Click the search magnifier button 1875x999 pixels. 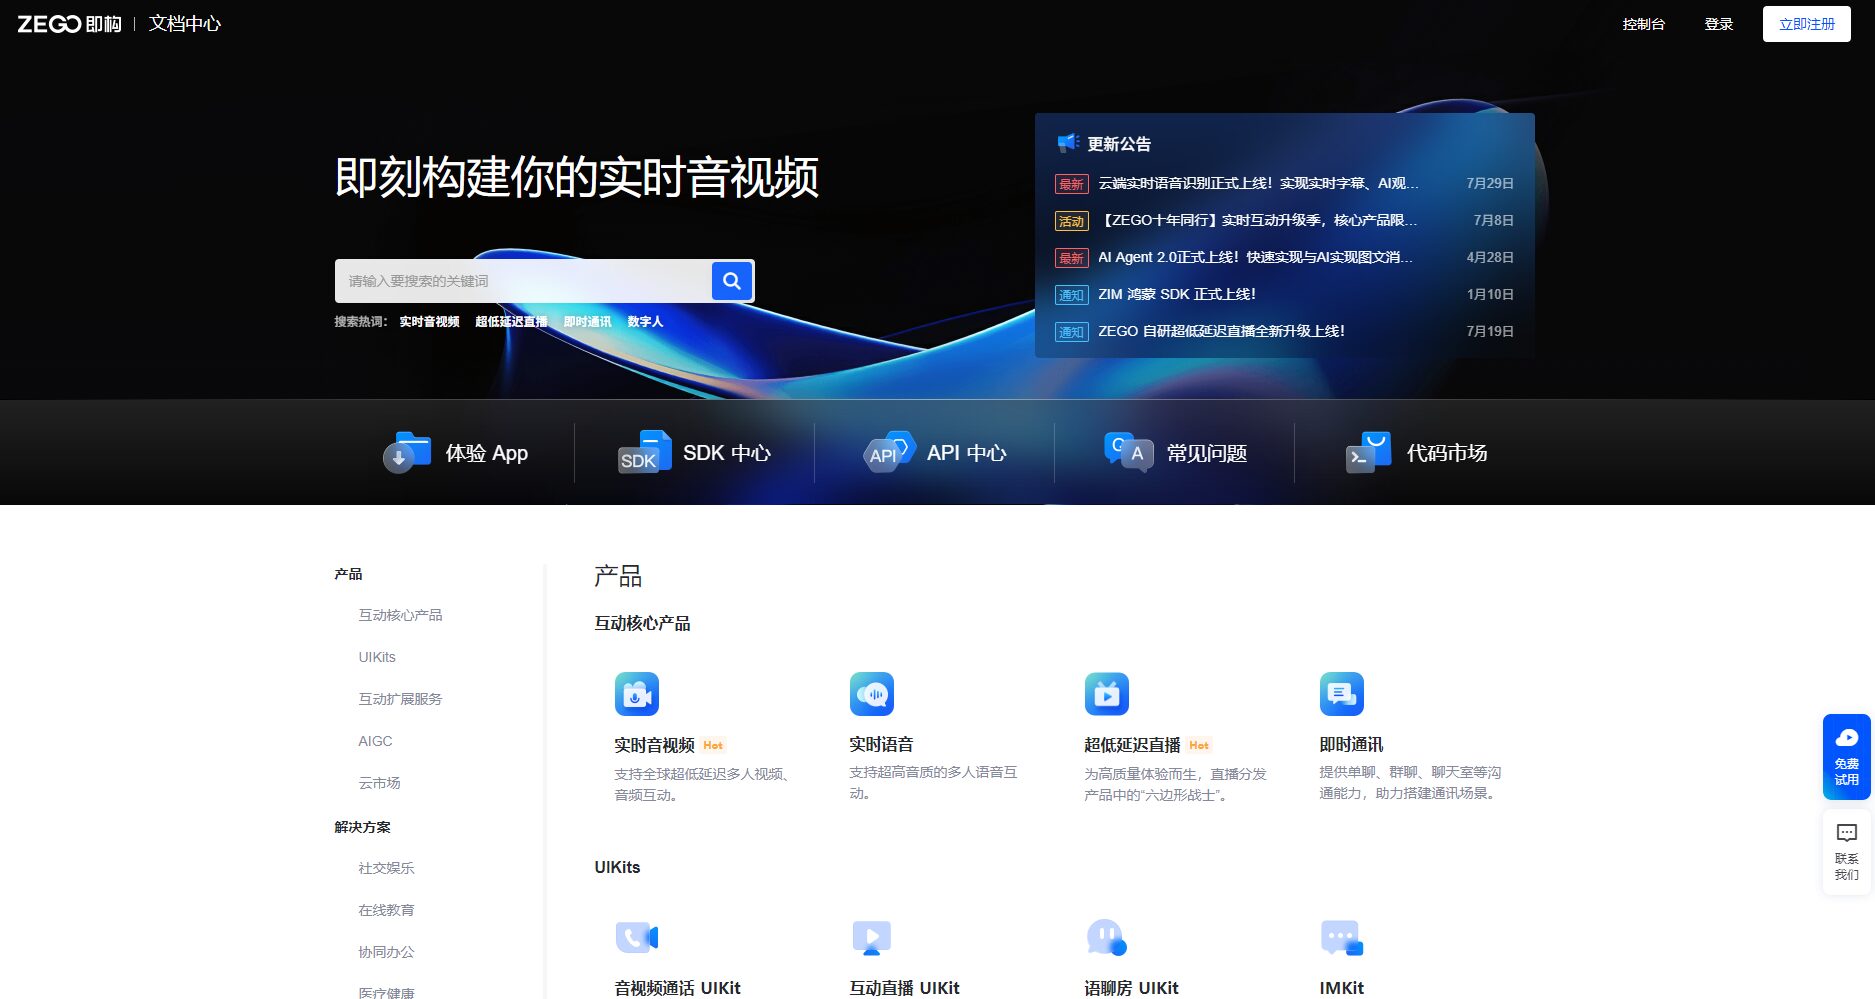coord(732,281)
